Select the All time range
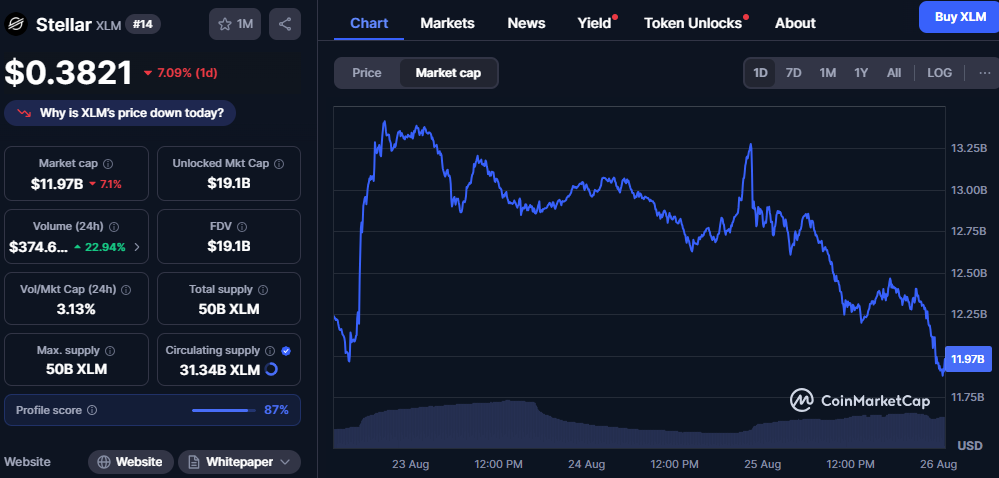The image size is (999, 478). pyautogui.click(x=894, y=73)
